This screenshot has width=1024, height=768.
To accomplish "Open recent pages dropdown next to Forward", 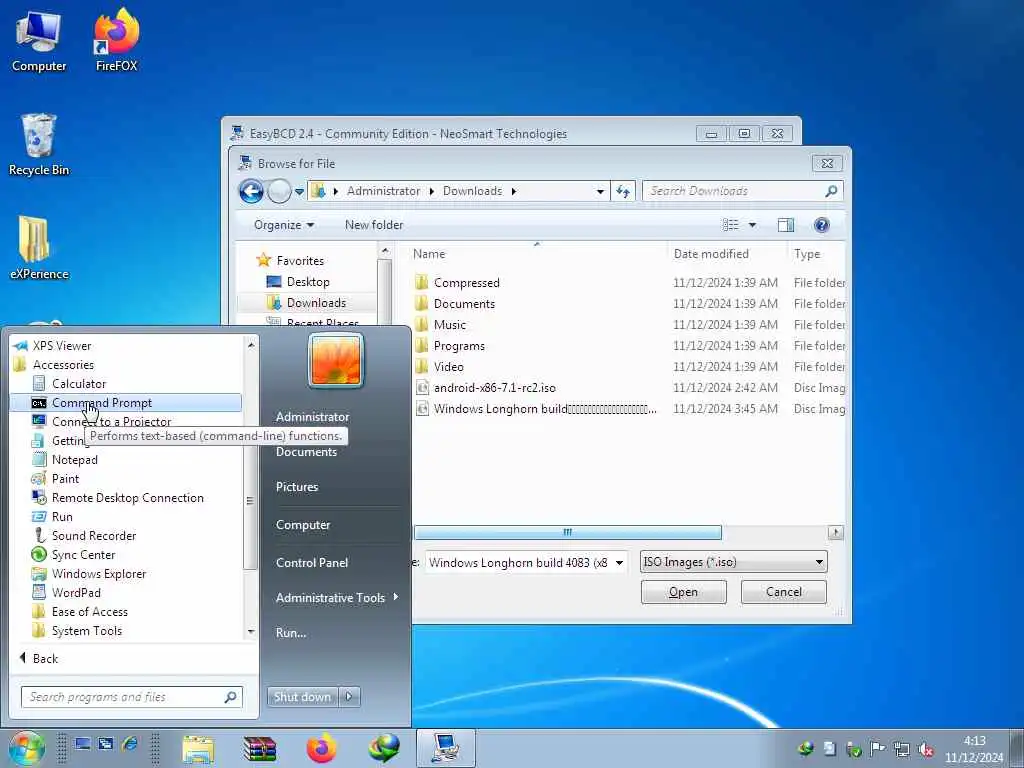I will (299, 192).
